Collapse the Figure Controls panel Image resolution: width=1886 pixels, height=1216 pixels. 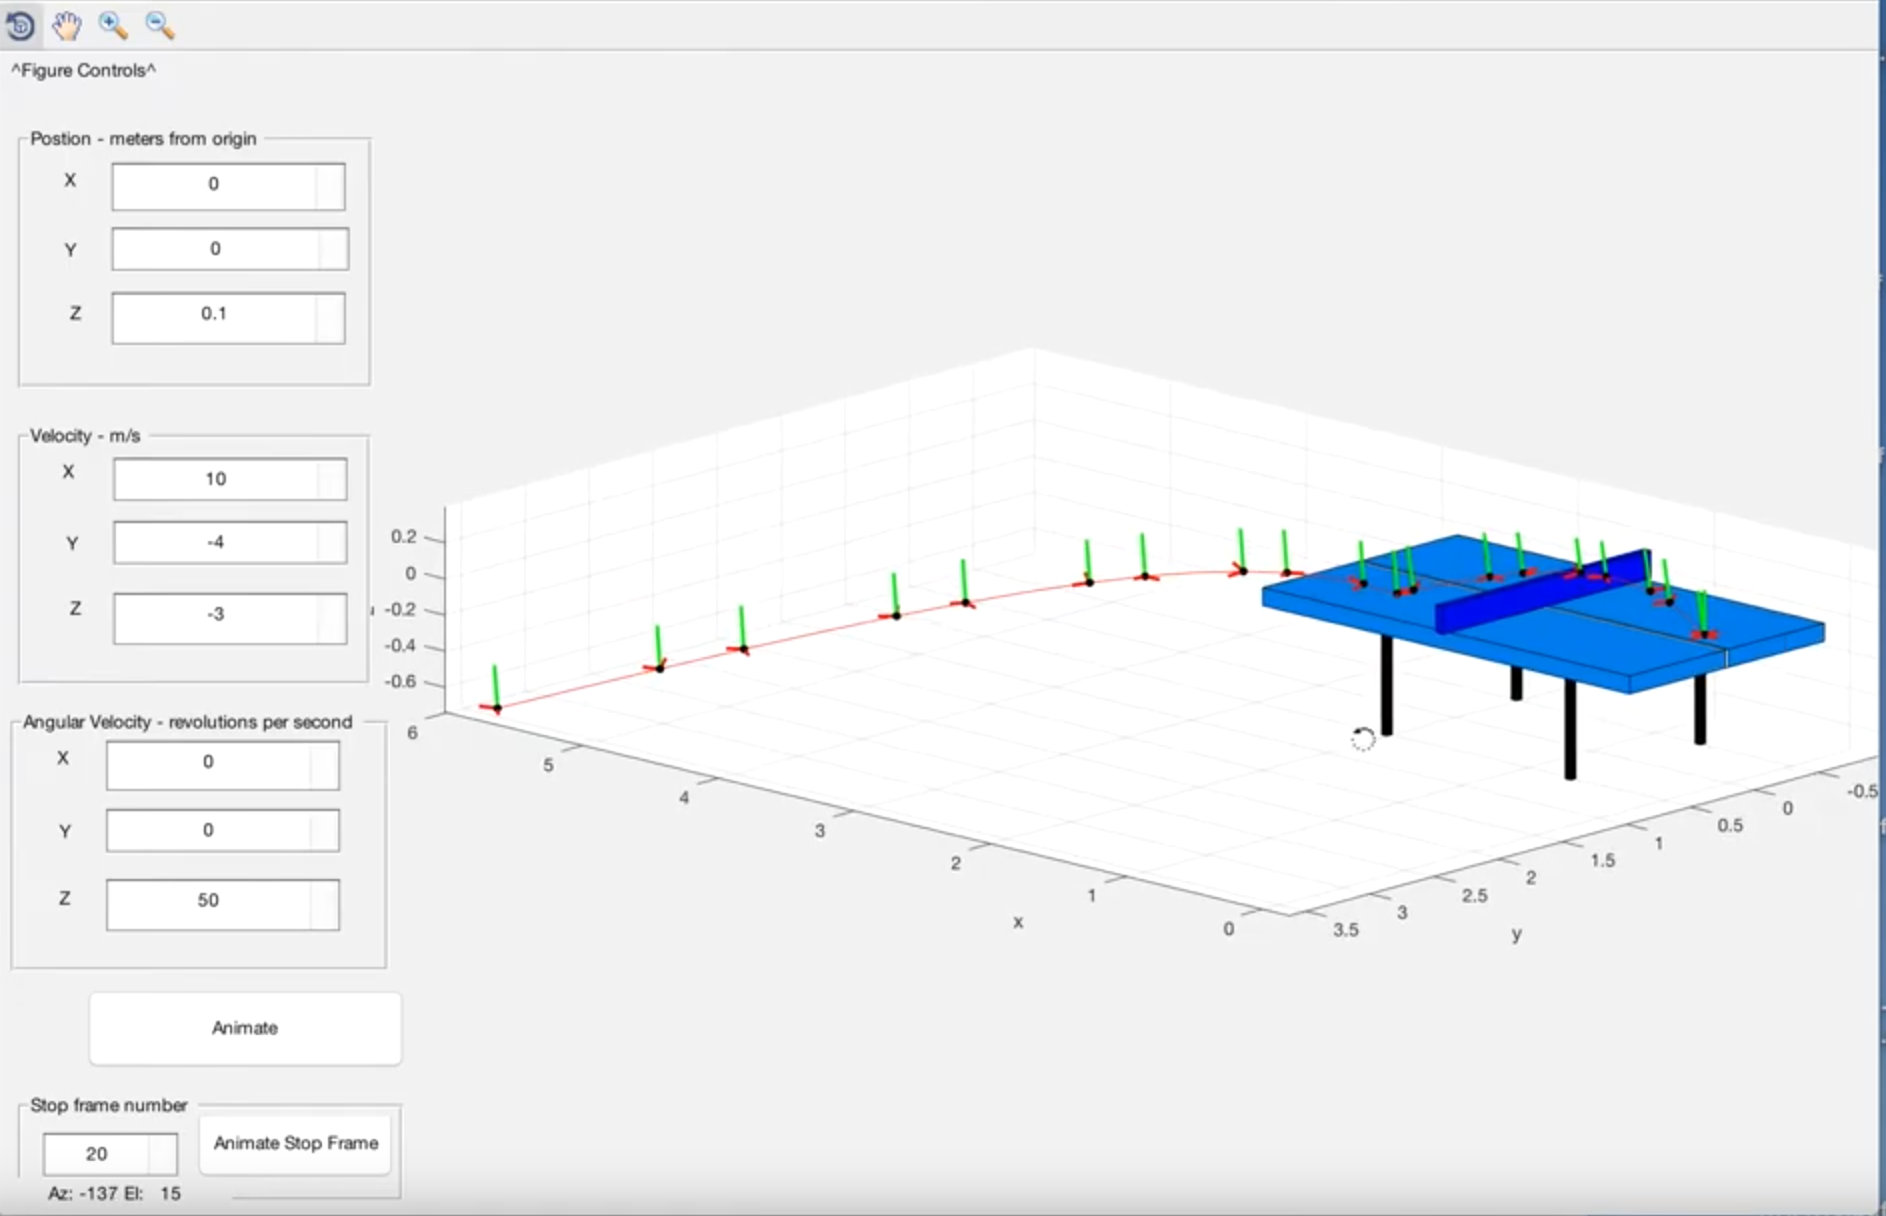pos(84,70)
